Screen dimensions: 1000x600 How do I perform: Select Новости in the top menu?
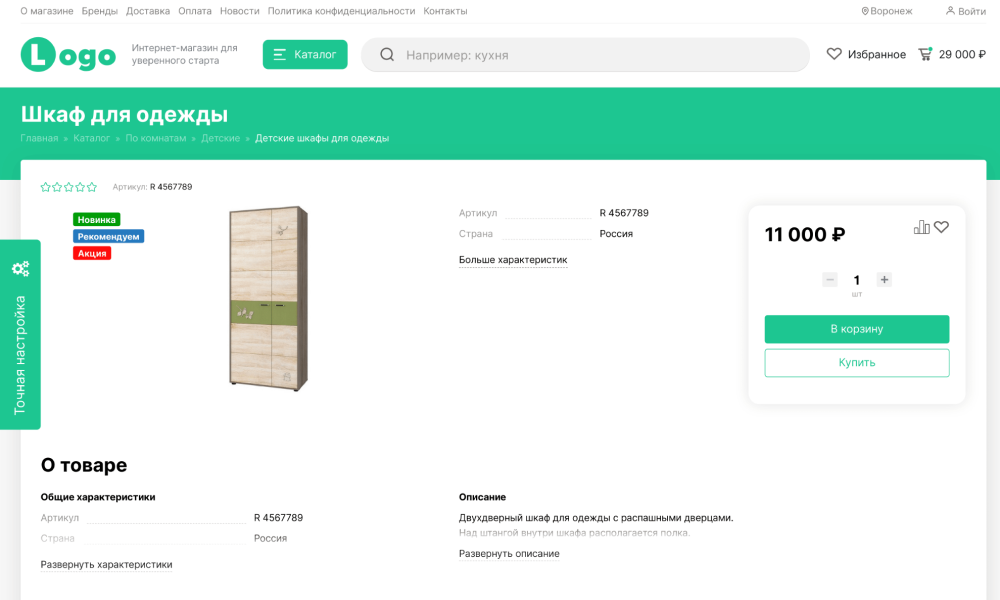237,11
